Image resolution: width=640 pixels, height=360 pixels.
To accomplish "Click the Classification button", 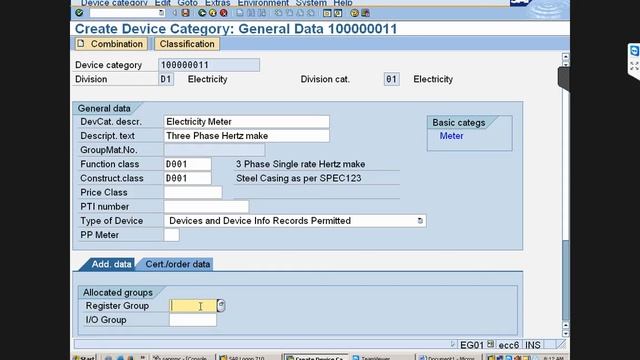I will click(187, 44).
